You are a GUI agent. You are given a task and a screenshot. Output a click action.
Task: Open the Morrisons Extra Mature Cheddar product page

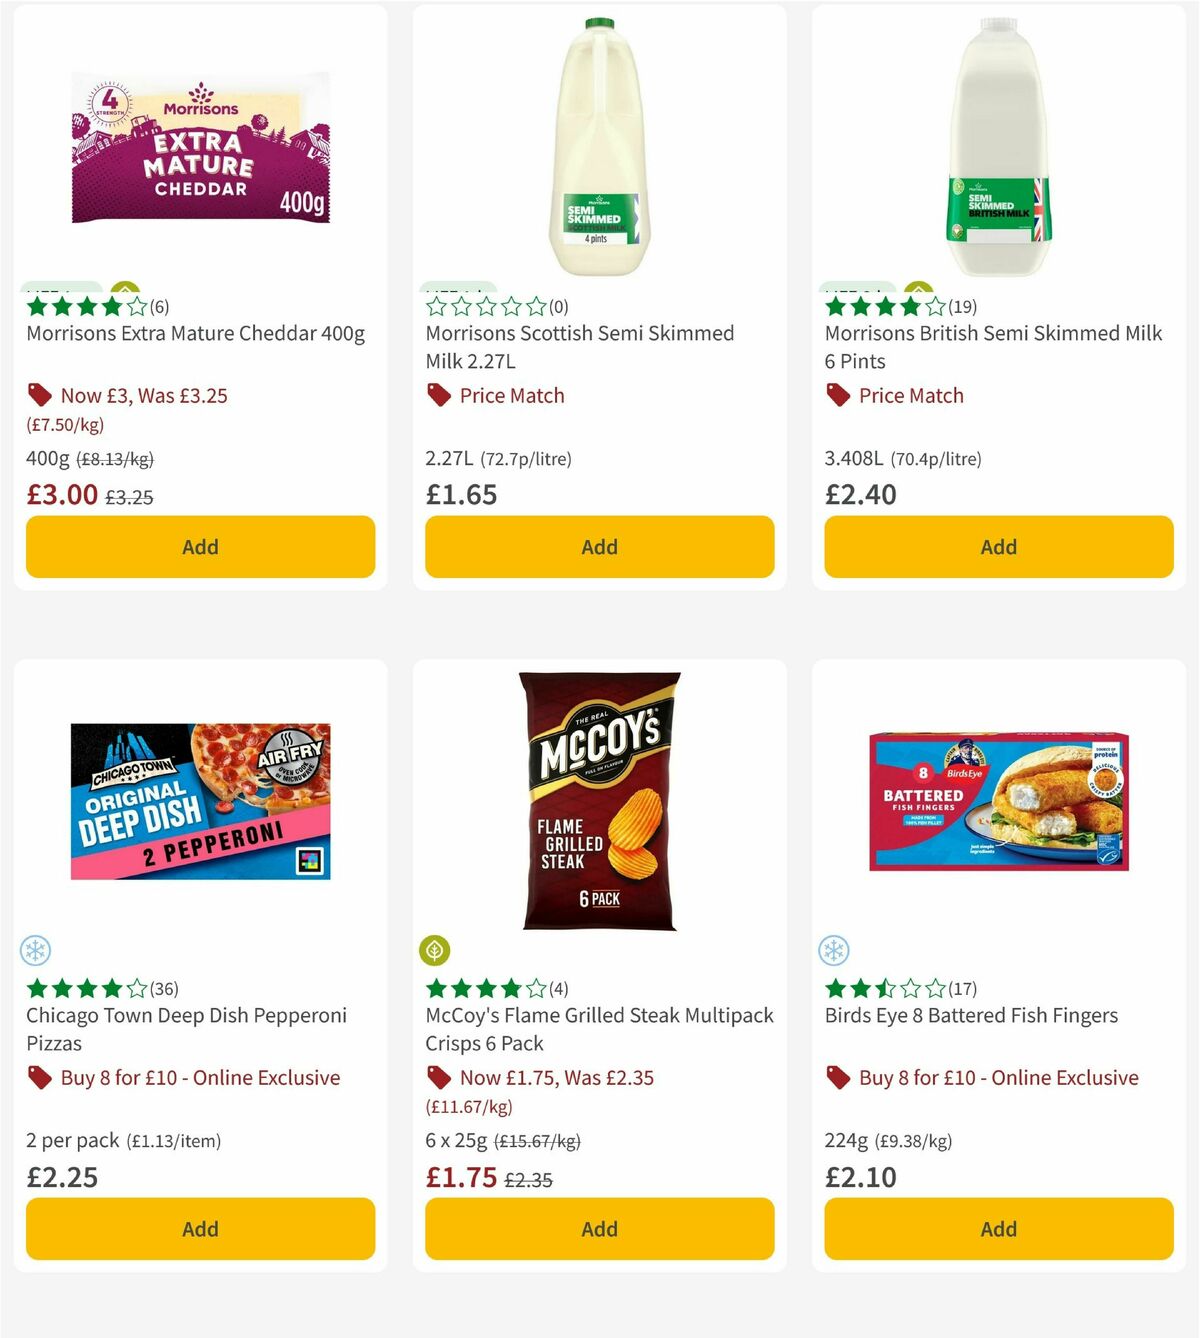click(x=195, y=333)
